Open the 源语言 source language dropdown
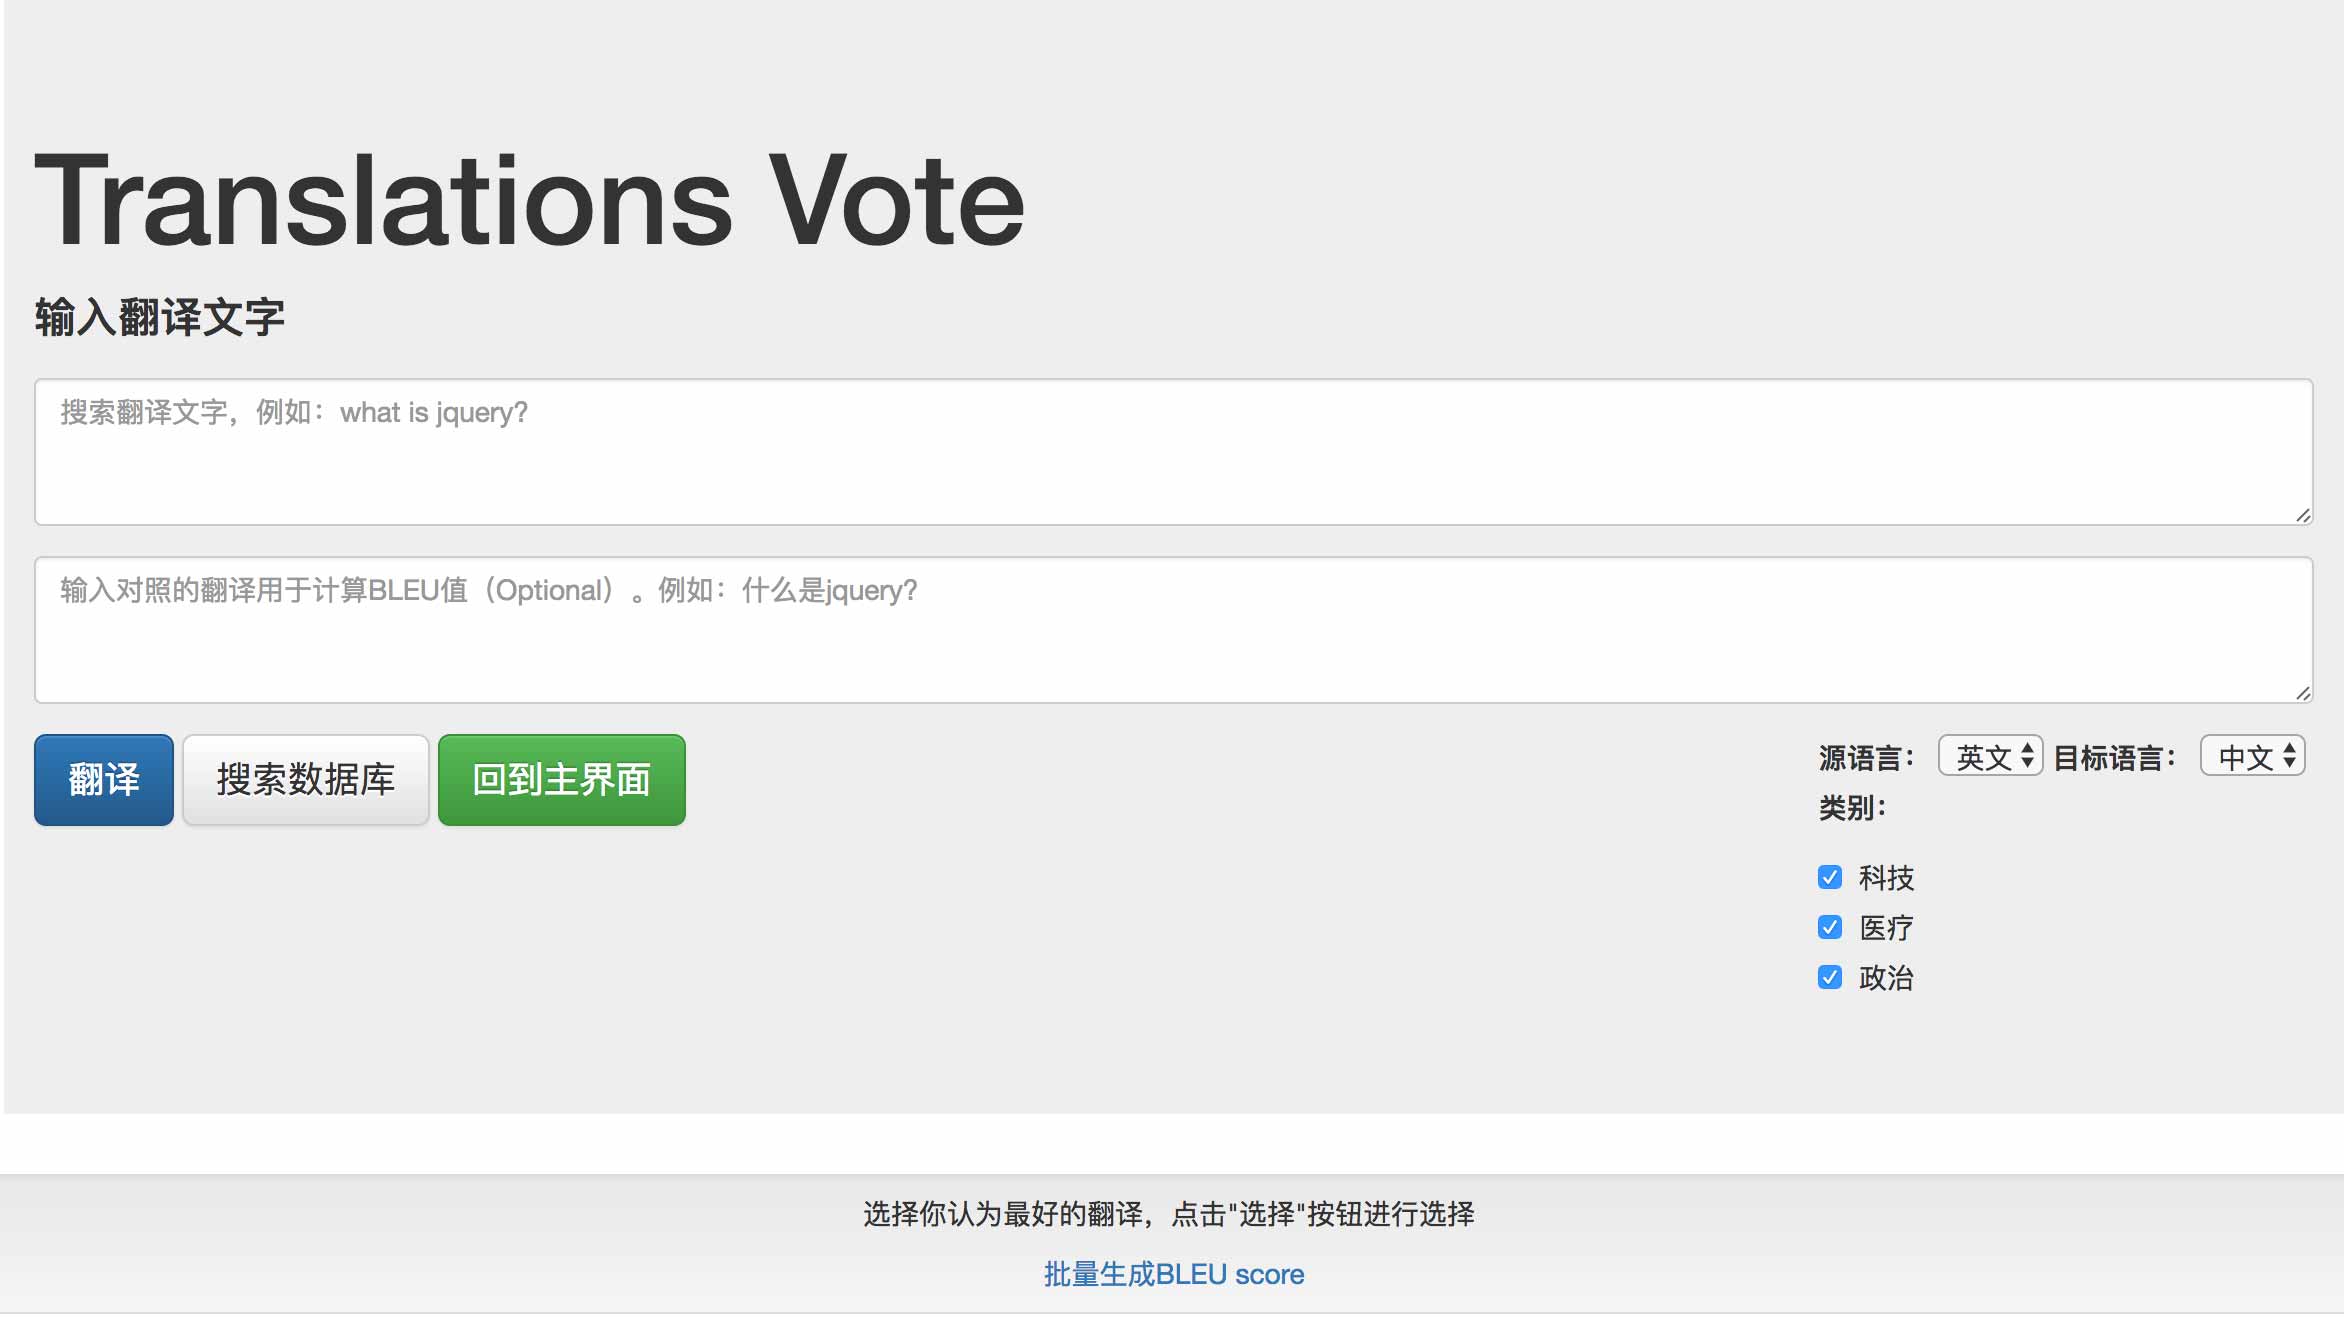 [x=1990, y=756]
